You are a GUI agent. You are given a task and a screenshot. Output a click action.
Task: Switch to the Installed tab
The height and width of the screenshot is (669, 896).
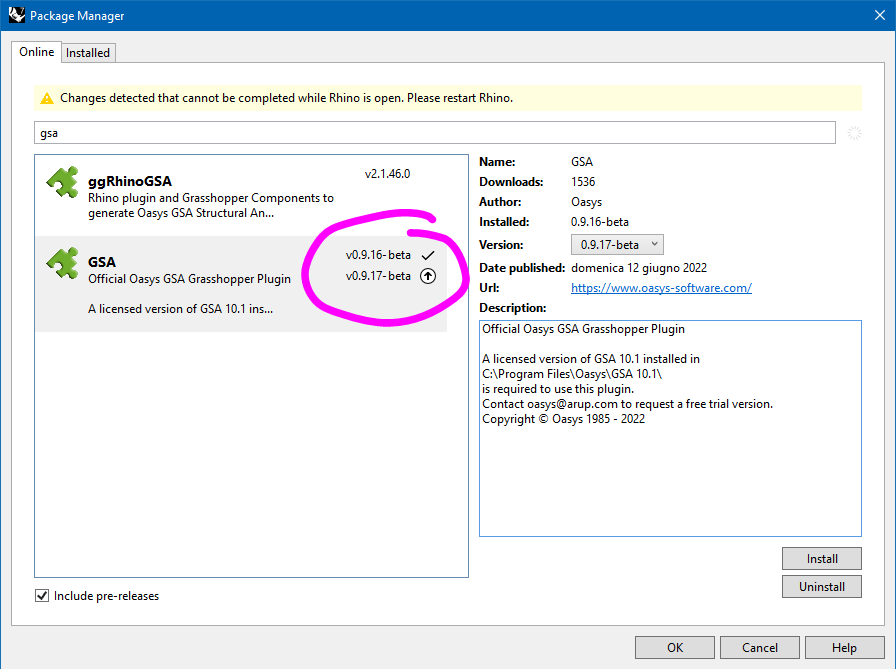[88, 53]
